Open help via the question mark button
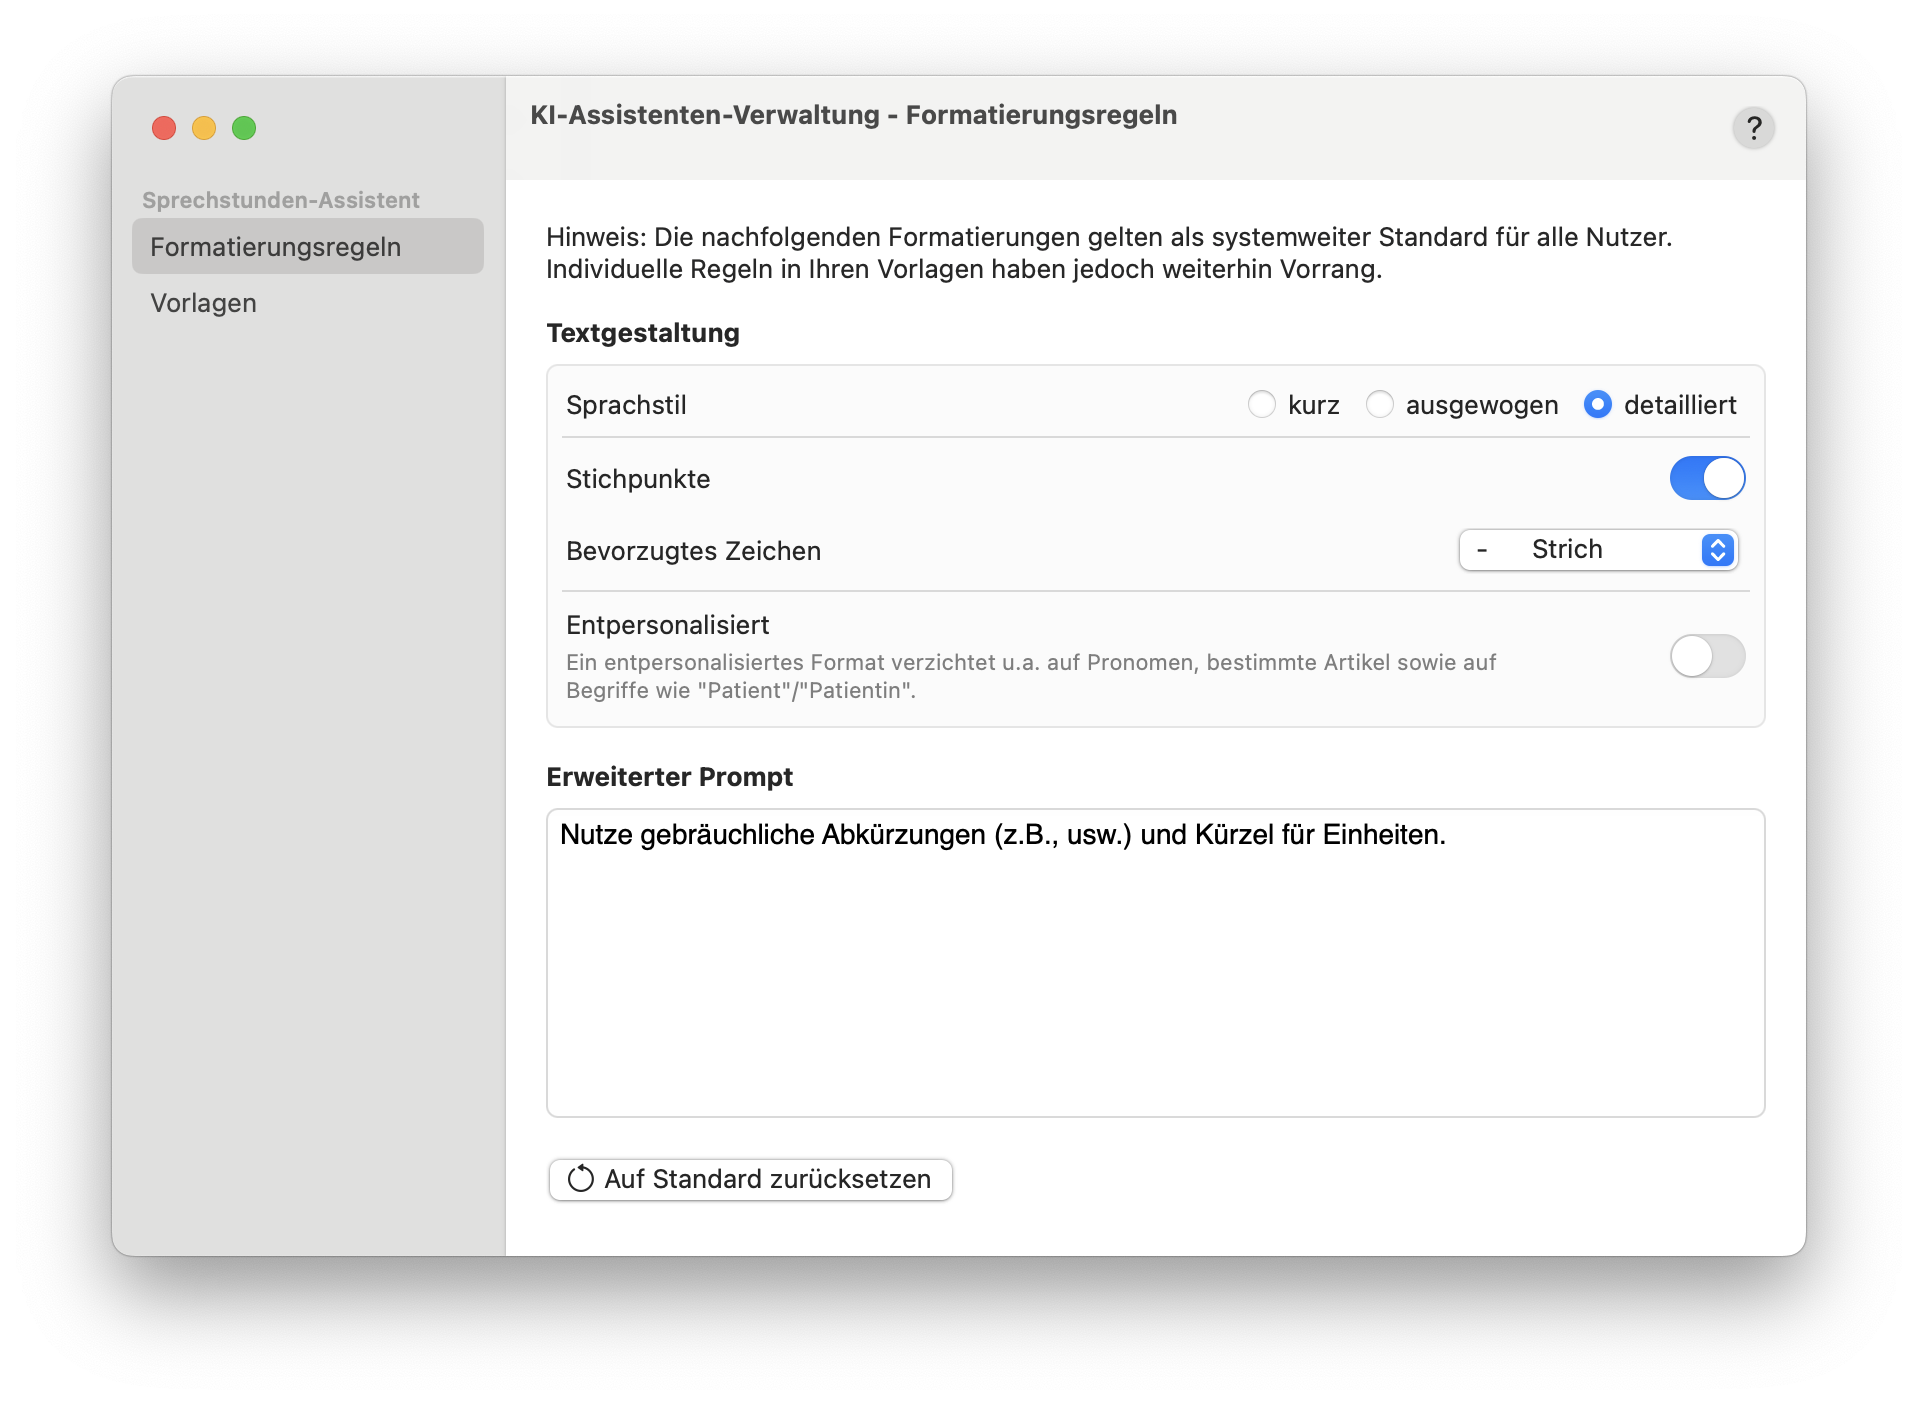The width and height of the screenshot is (1918, 1404). pos(1753,128)
